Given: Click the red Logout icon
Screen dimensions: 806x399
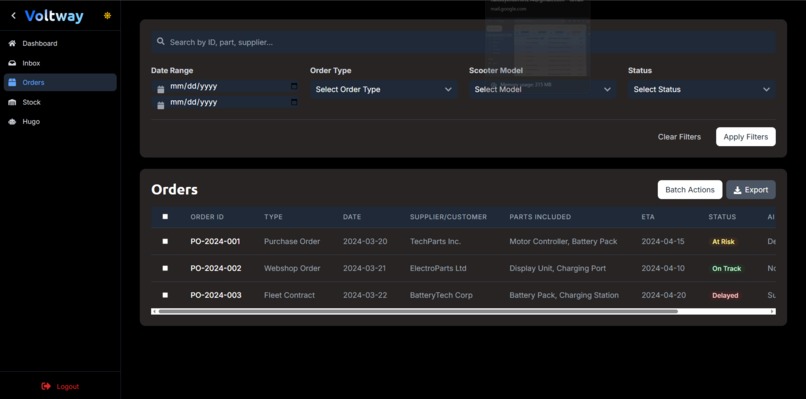Looking at the screenshot, I should click(46, 386).
